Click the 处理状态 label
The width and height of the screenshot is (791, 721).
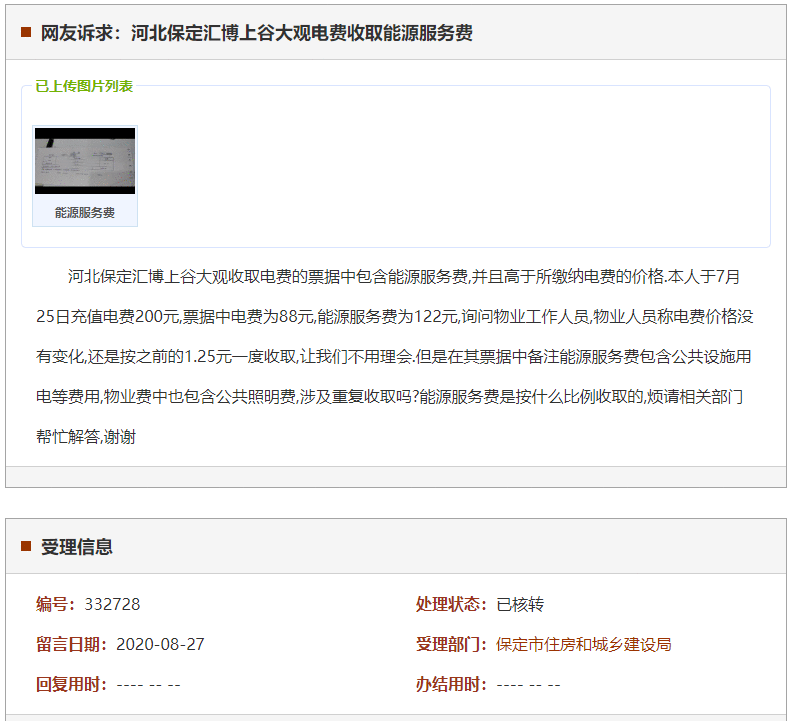(x=451, y=604)
